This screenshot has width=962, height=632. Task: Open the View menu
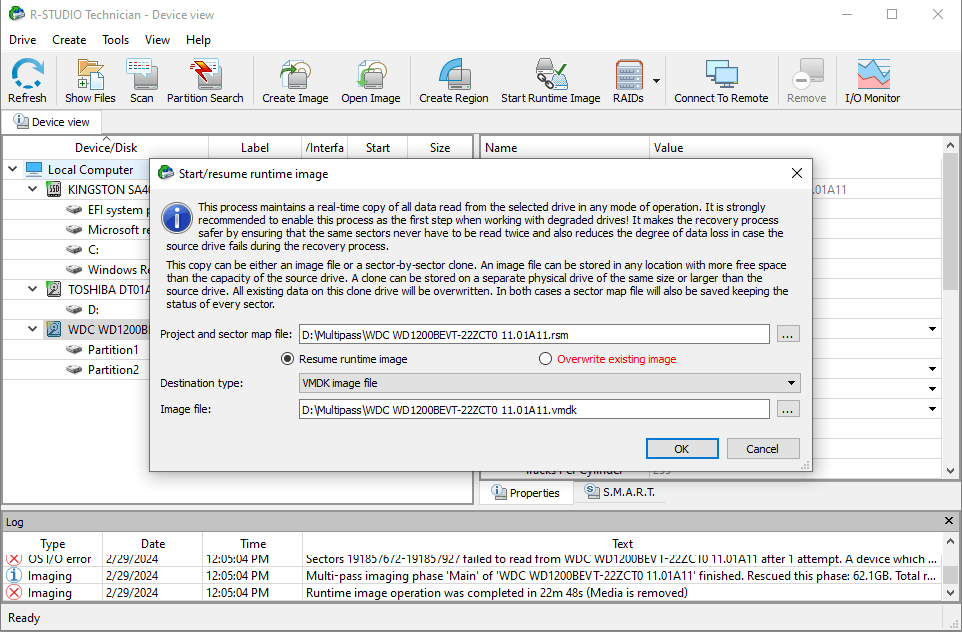click(x=157, y=40)
